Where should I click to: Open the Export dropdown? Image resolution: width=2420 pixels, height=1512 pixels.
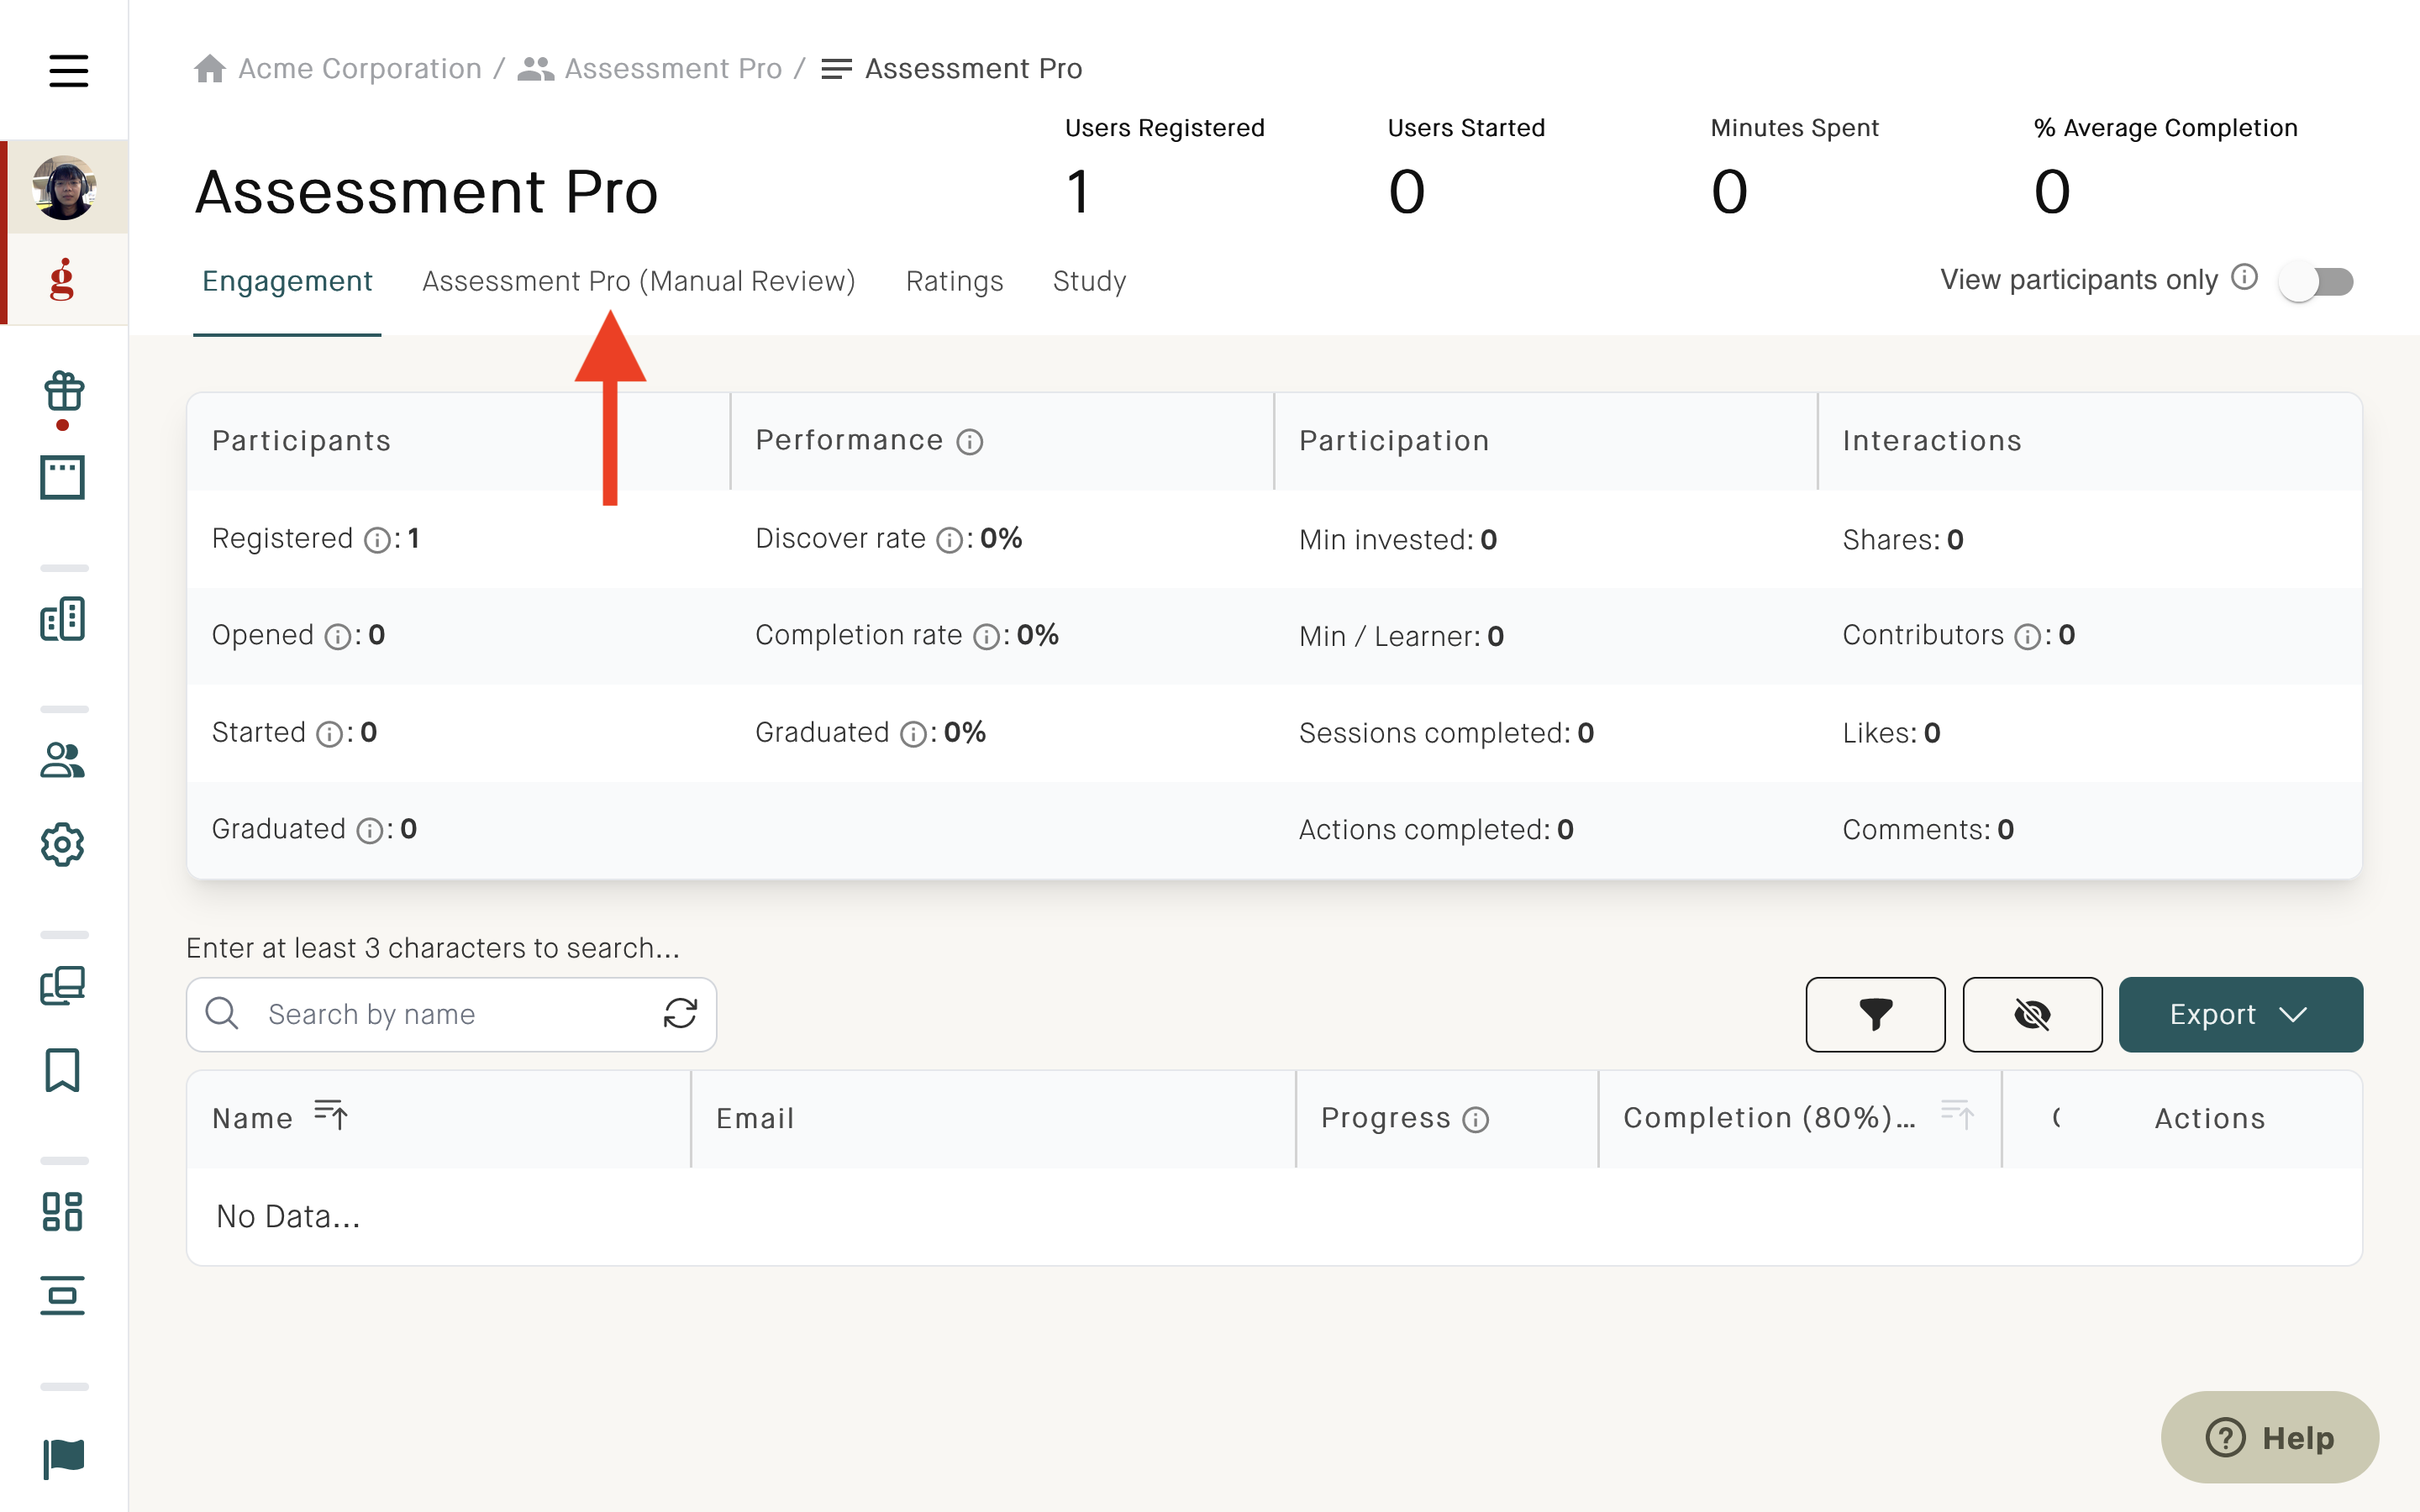coord(2240,1014)
